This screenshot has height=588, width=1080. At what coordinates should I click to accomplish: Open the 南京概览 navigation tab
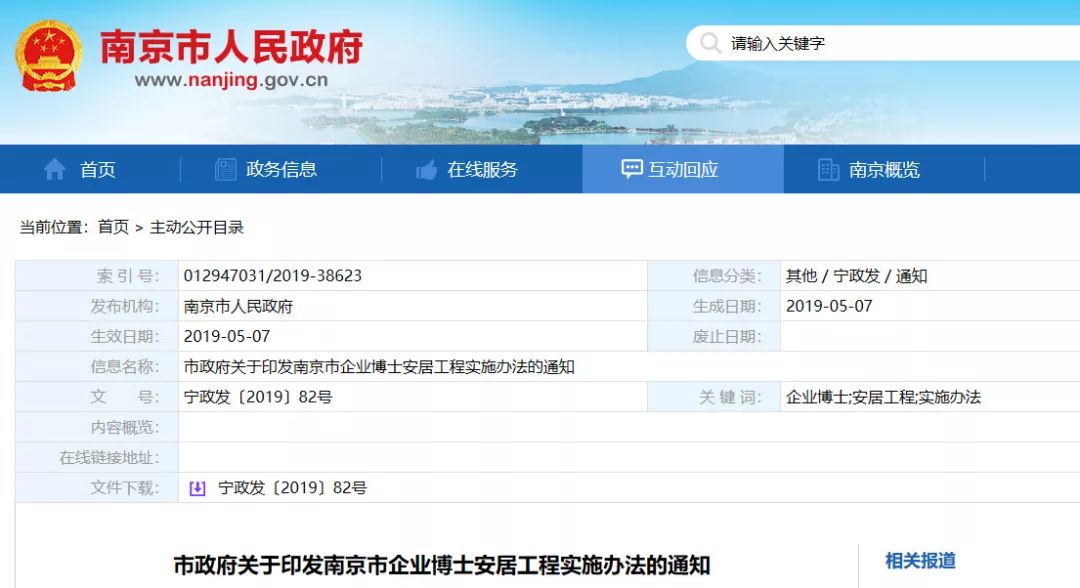point(884,169)
